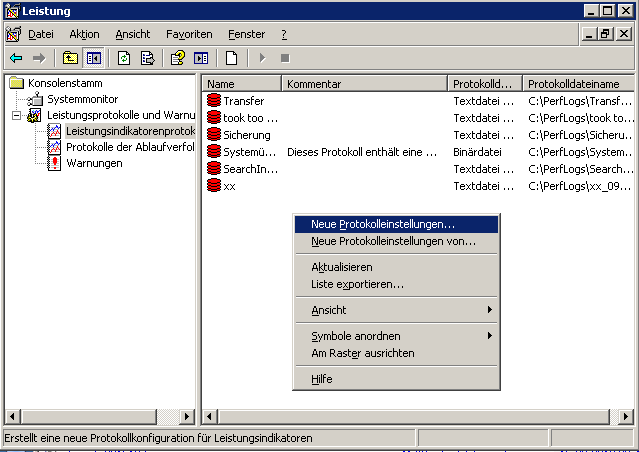Click the Transfer log database icon
Viewport: 639px width, 452px height.
214,100
